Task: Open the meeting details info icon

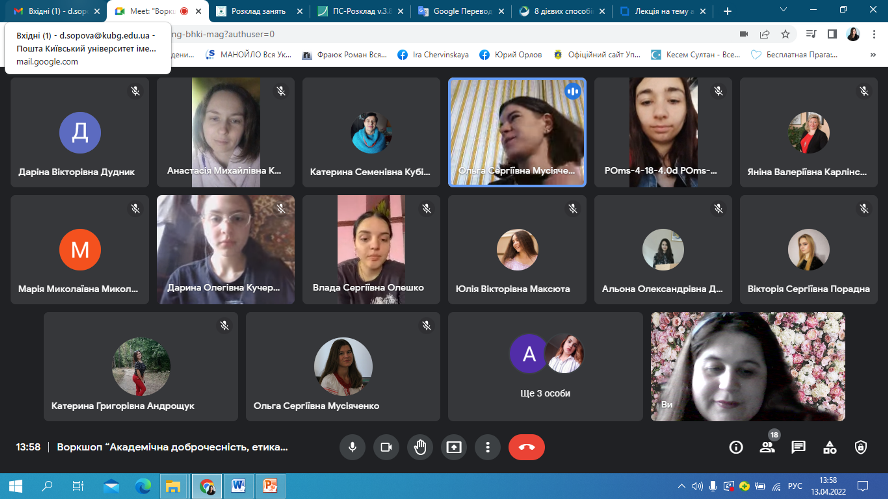Action: (x=736, y=447)
